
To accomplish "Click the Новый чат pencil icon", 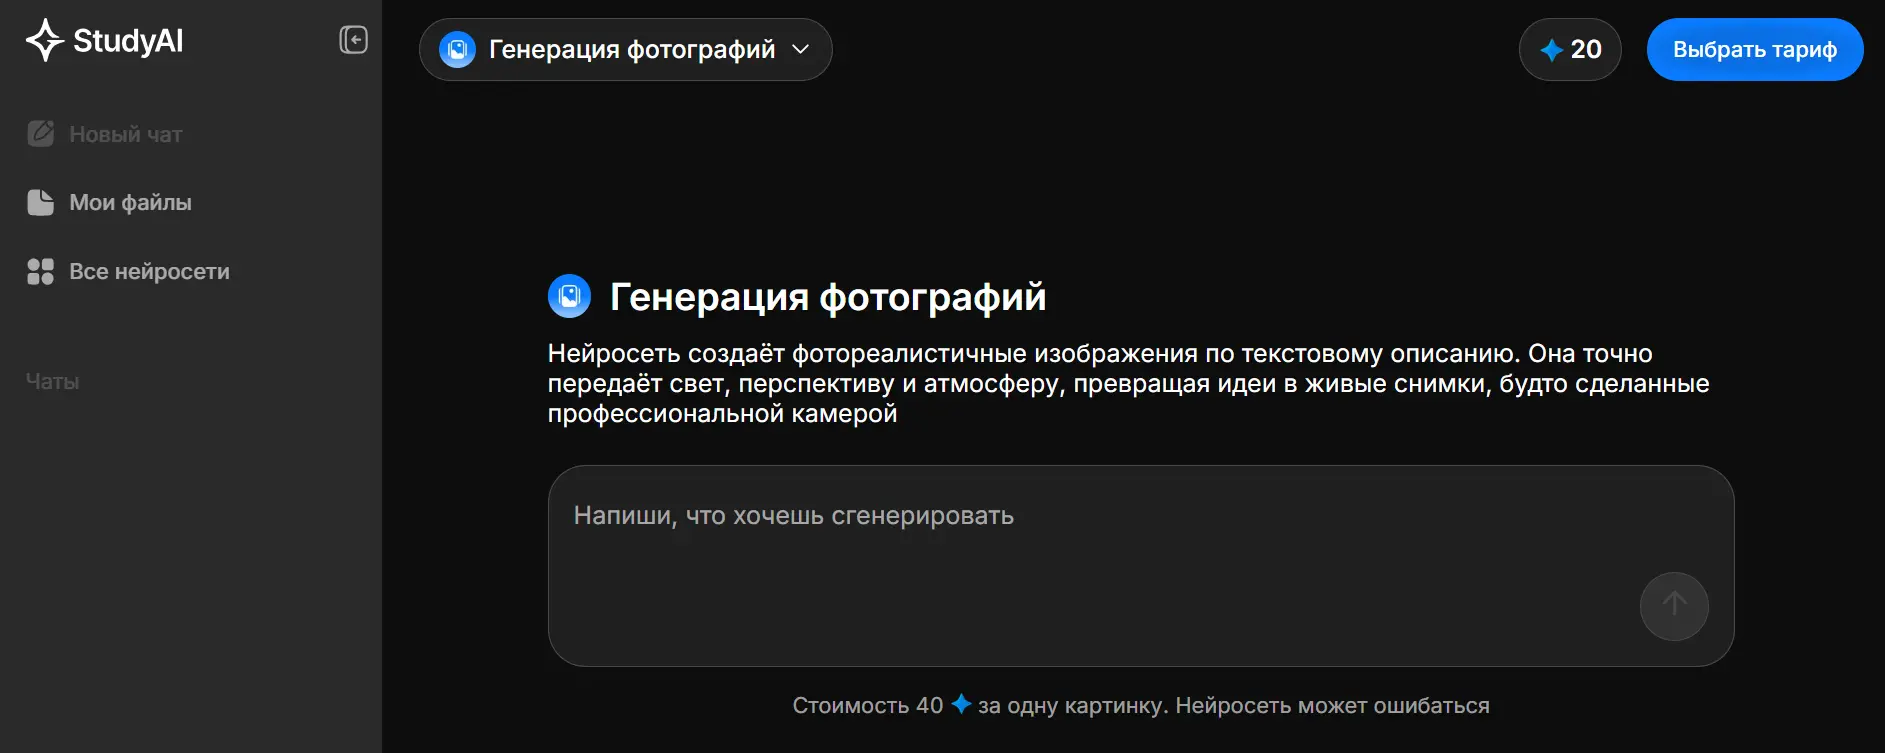I will 41,134.
